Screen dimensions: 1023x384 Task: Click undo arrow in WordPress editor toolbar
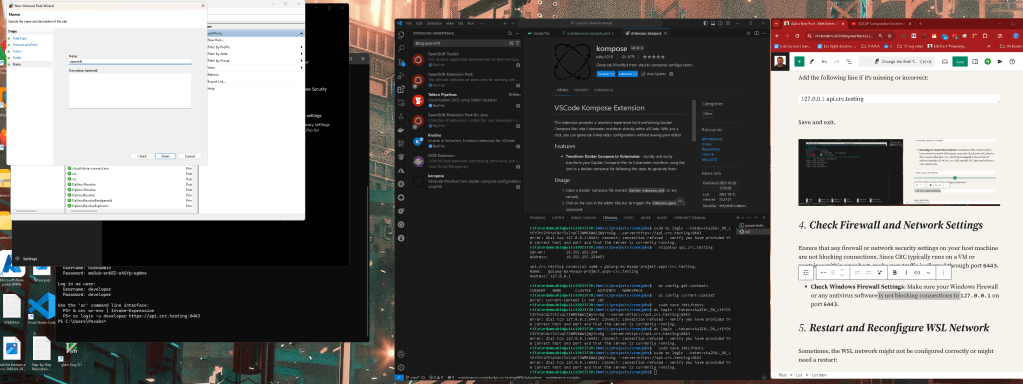click(824, 62)
